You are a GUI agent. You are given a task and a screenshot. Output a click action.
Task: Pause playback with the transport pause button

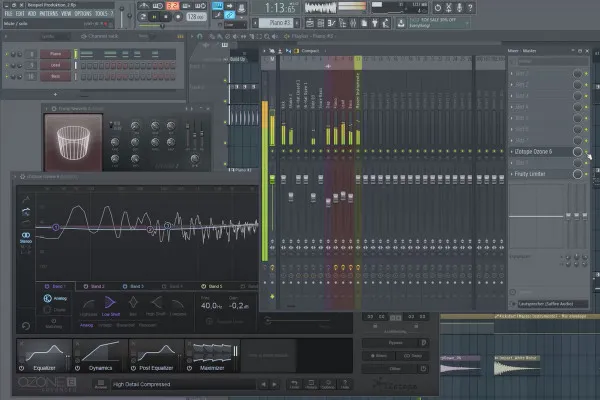(x=154, y=17)
